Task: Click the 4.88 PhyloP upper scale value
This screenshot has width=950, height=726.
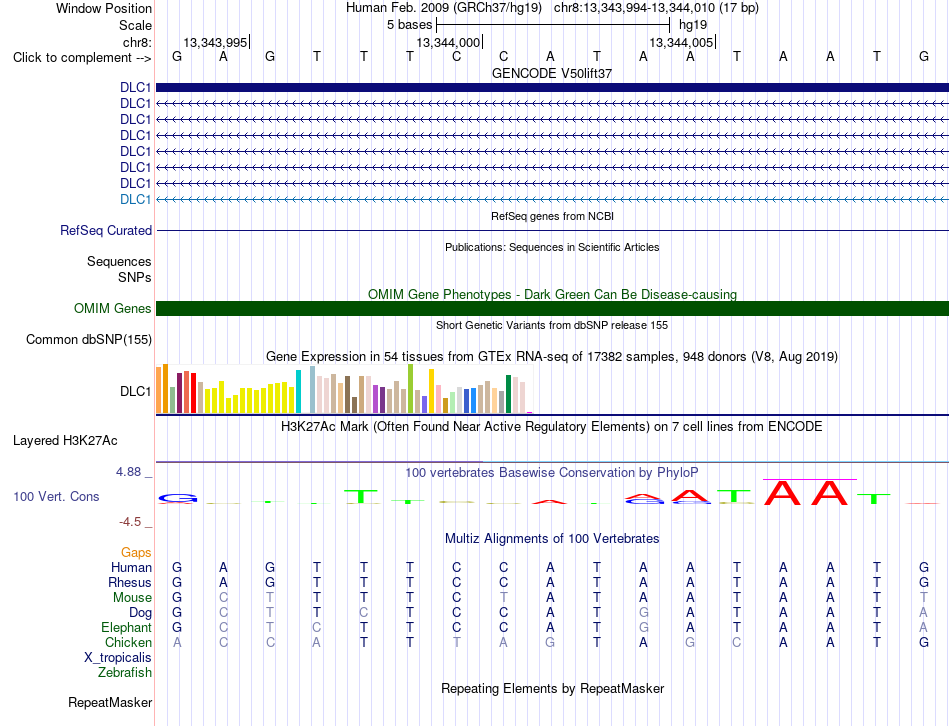Action: point(128,471)
